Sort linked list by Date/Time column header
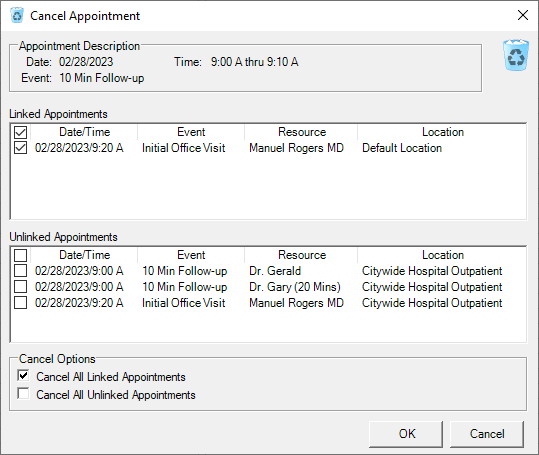Image resolution: width=539 pixels, height=455 pixels. 84,132
